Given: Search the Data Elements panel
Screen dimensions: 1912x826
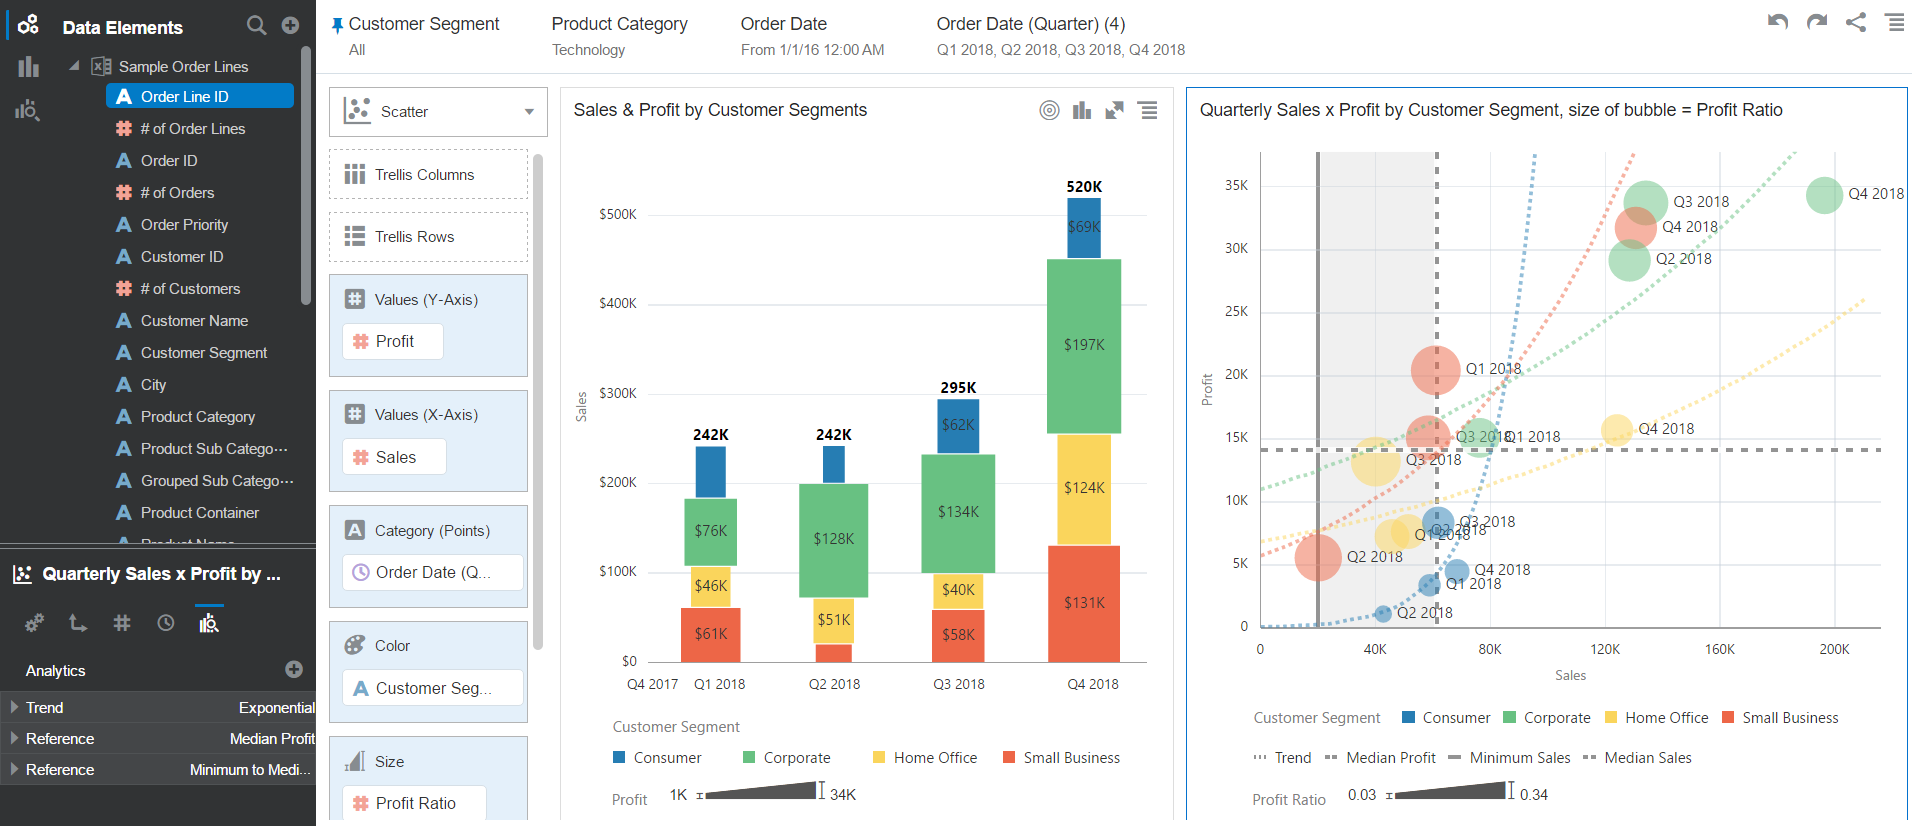Looking at the screenshot, I should pyautogui.click(x=256, y=25).
